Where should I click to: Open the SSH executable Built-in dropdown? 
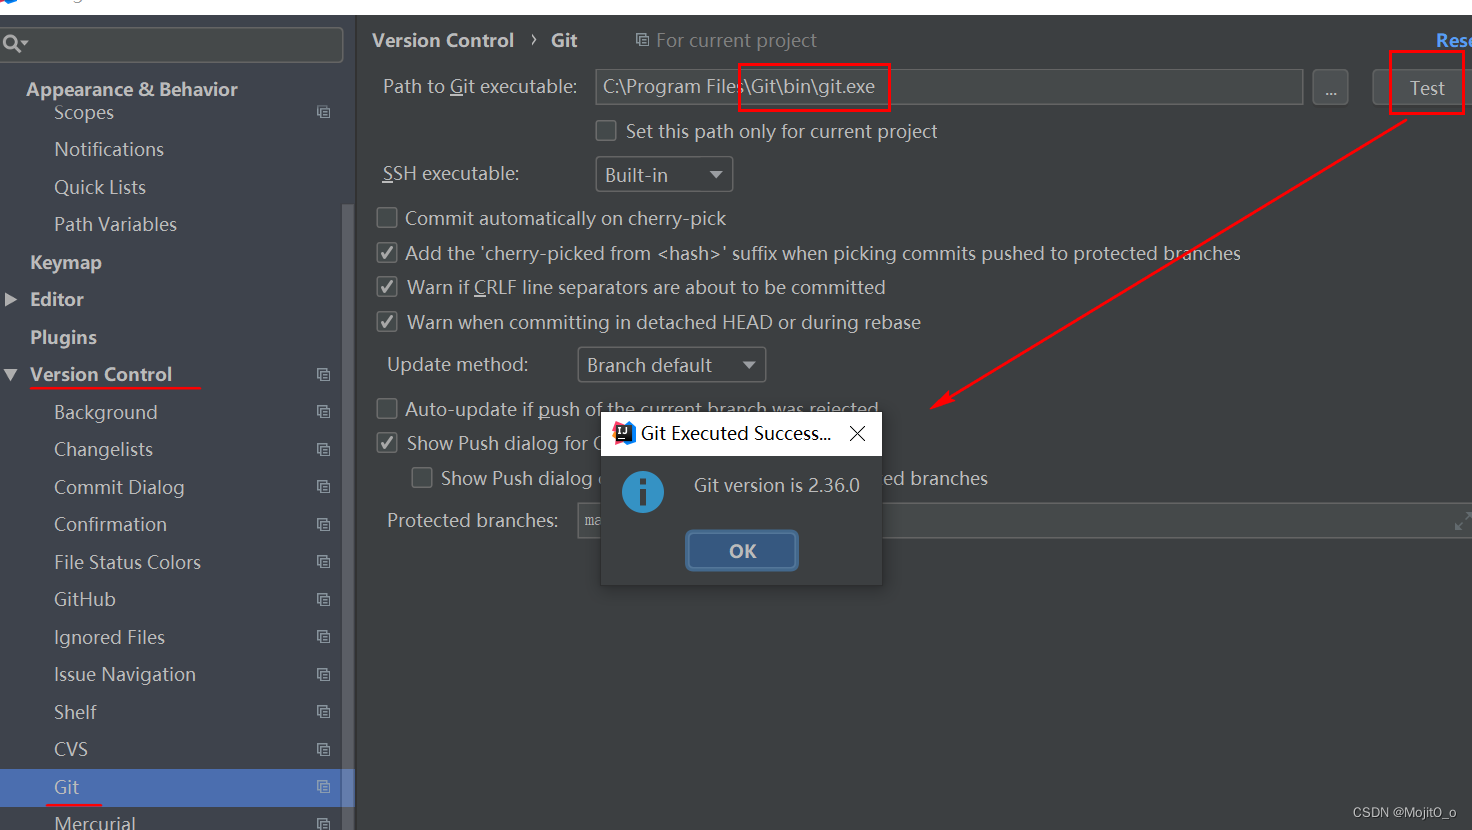pyautogui.click(x=664, y=174)
